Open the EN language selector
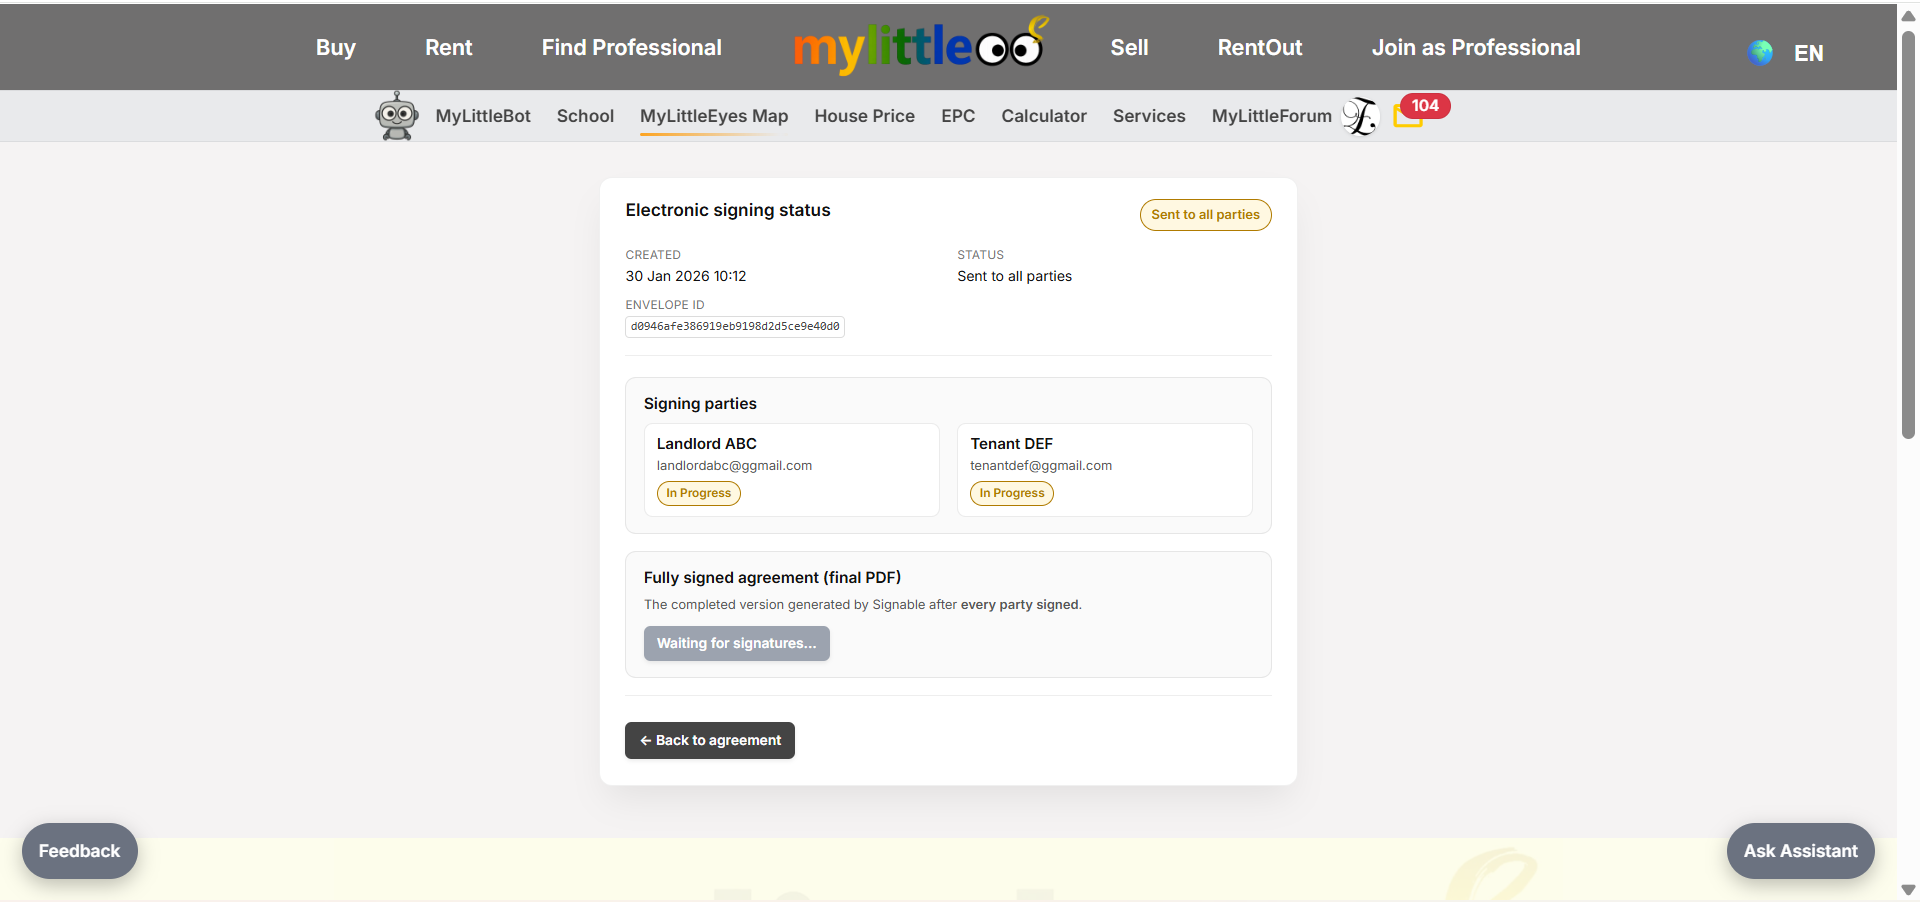1920x902 pixels. click(x=1808, y=53)
